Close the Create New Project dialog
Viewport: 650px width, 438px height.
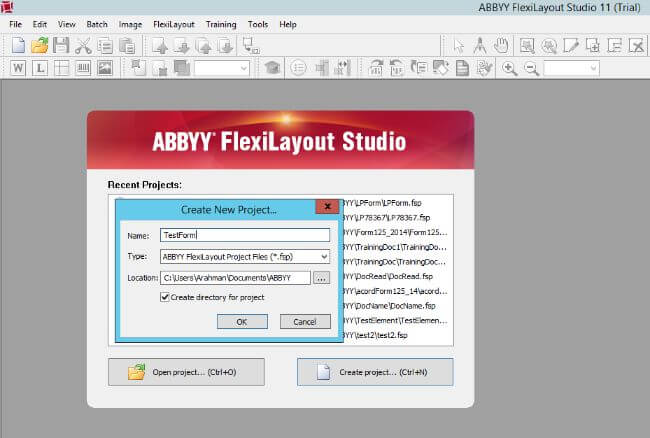pos(327,206)
